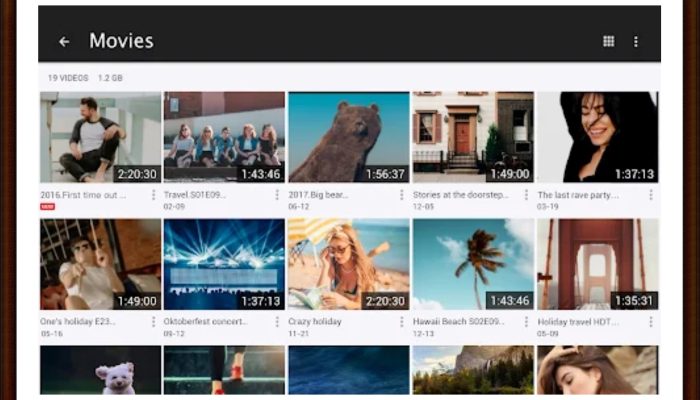Open the top bar overflow menu
700x400 pixels.
[x=636, y=42]
